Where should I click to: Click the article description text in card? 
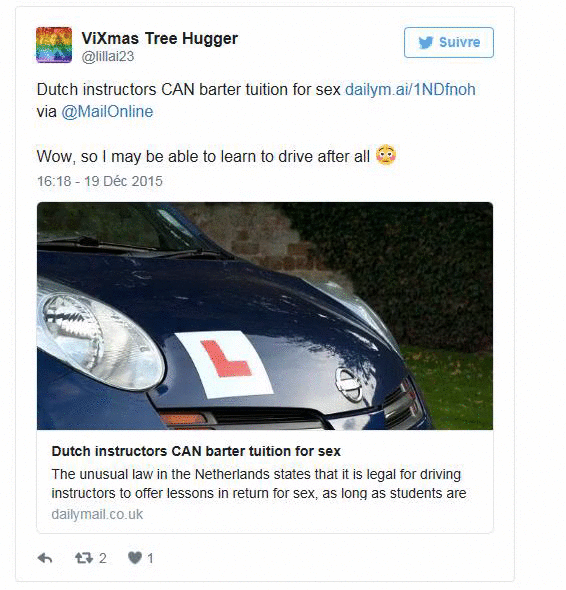259,484
